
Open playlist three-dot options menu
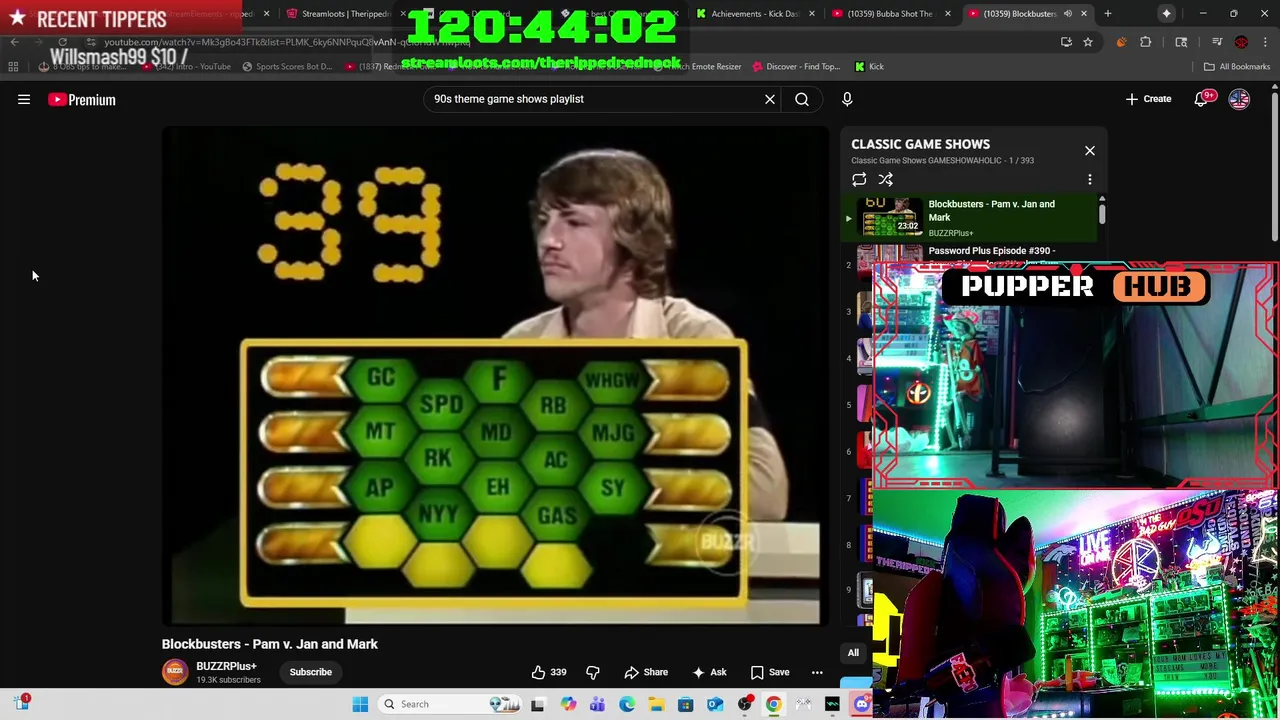[x=1090, y=180]
